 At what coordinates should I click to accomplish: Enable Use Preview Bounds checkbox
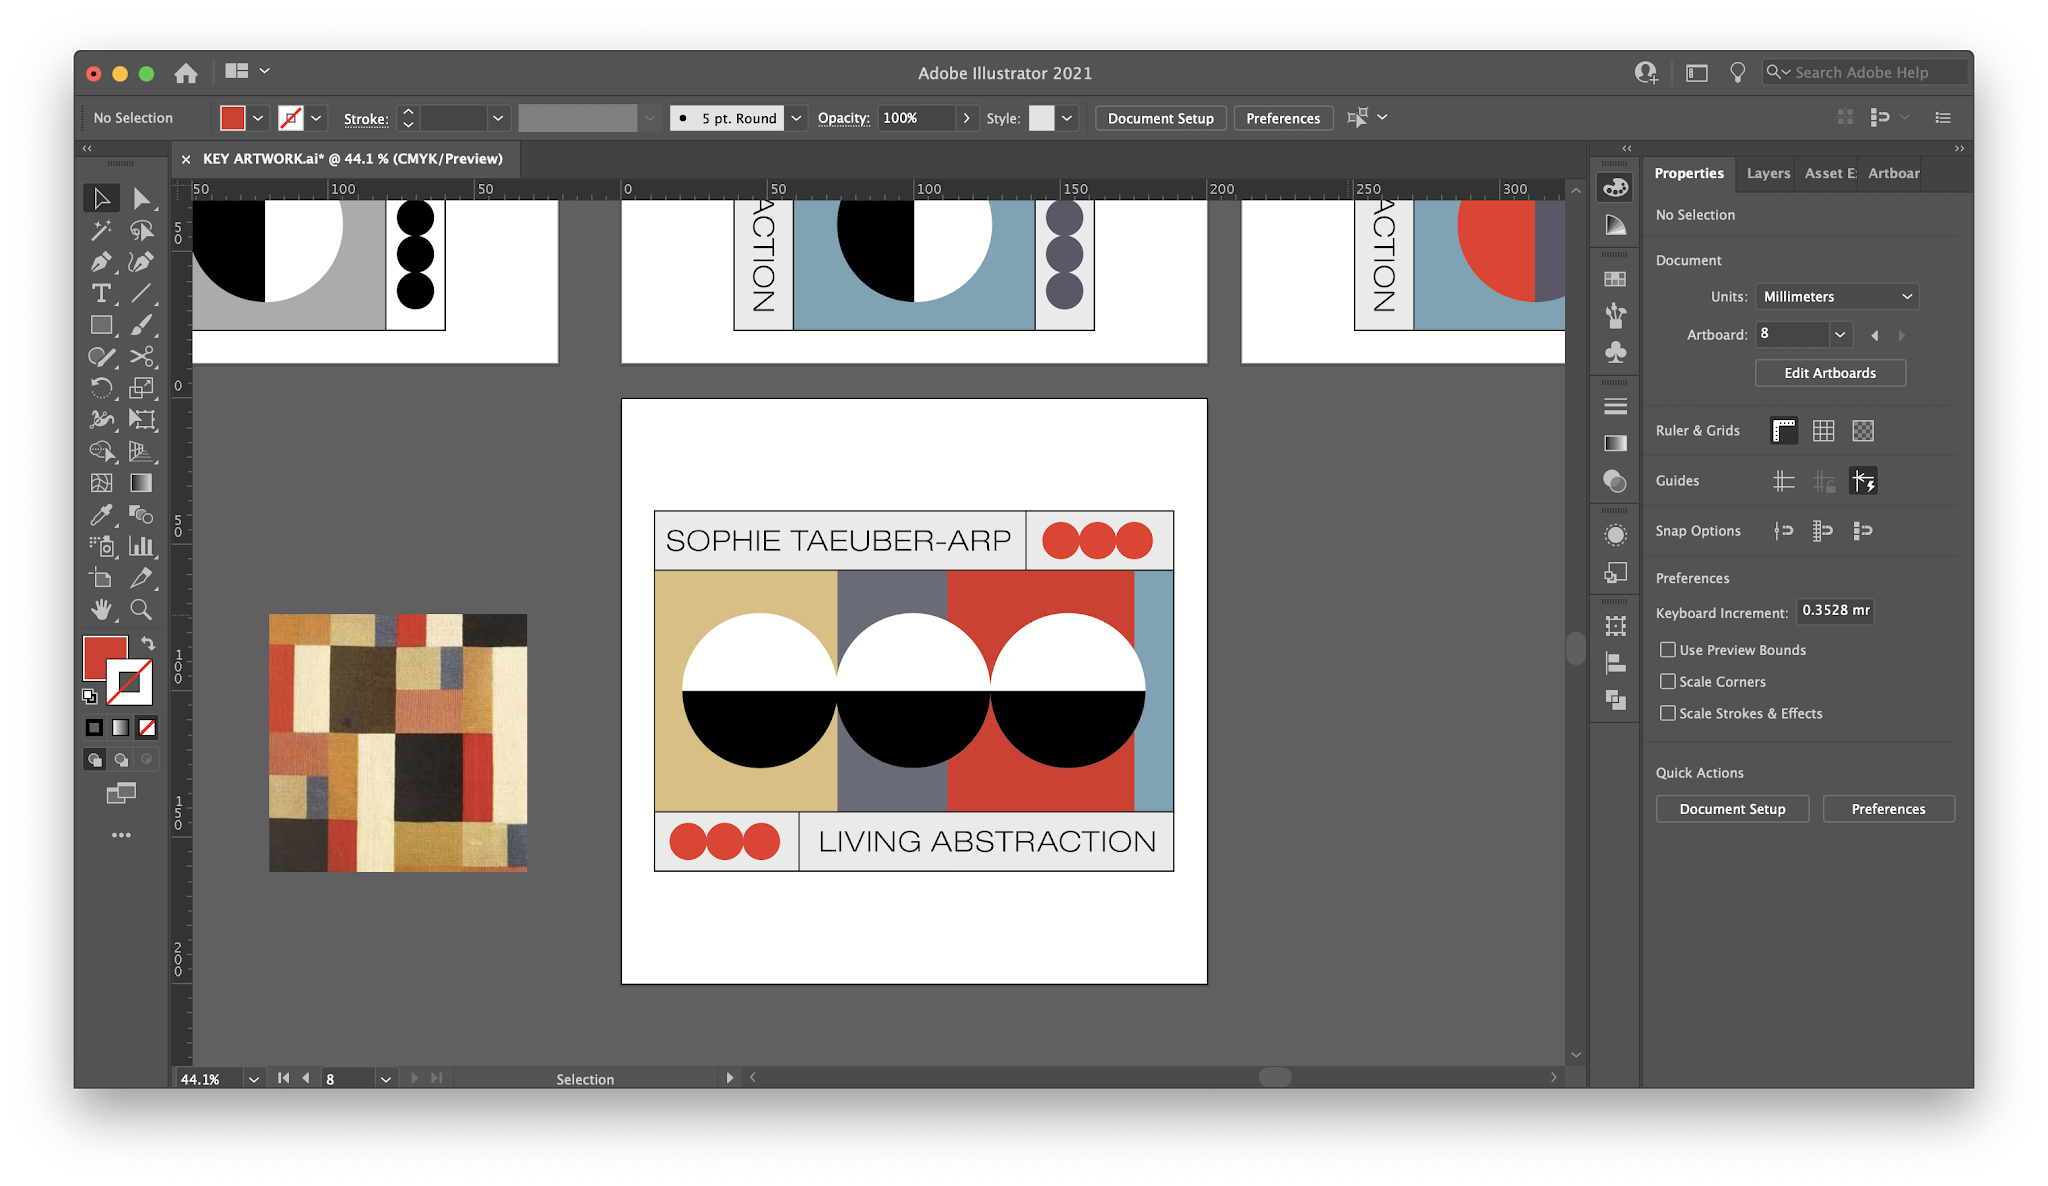click(1668, 650)
